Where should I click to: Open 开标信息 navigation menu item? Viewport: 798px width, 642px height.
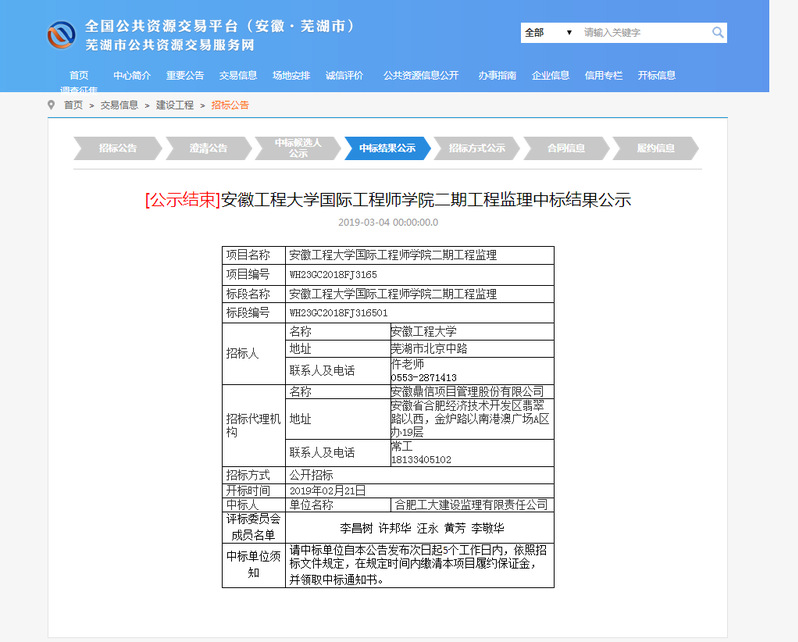point(656,75)
